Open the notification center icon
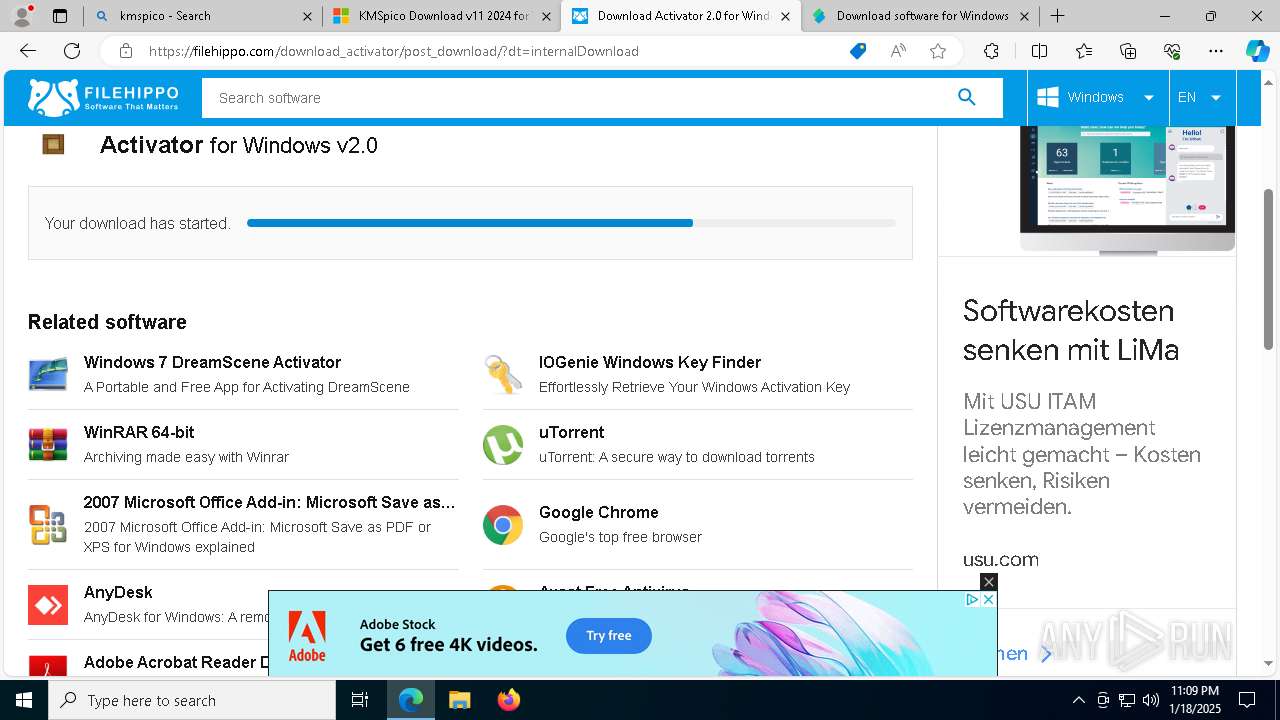Viewport: 1280px width, 720px height. (x=1247, y=700)
